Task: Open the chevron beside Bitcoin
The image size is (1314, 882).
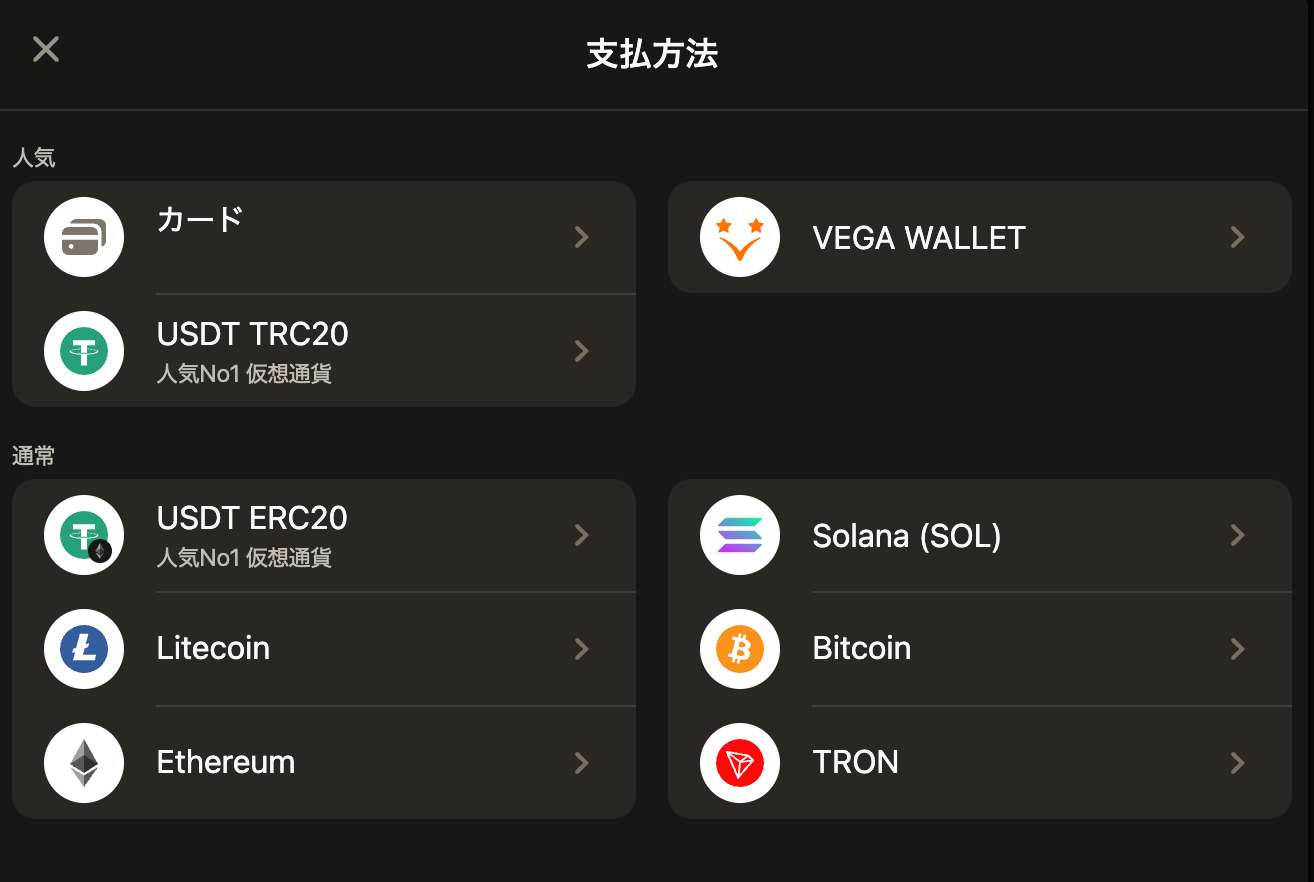Action: 1238,649
